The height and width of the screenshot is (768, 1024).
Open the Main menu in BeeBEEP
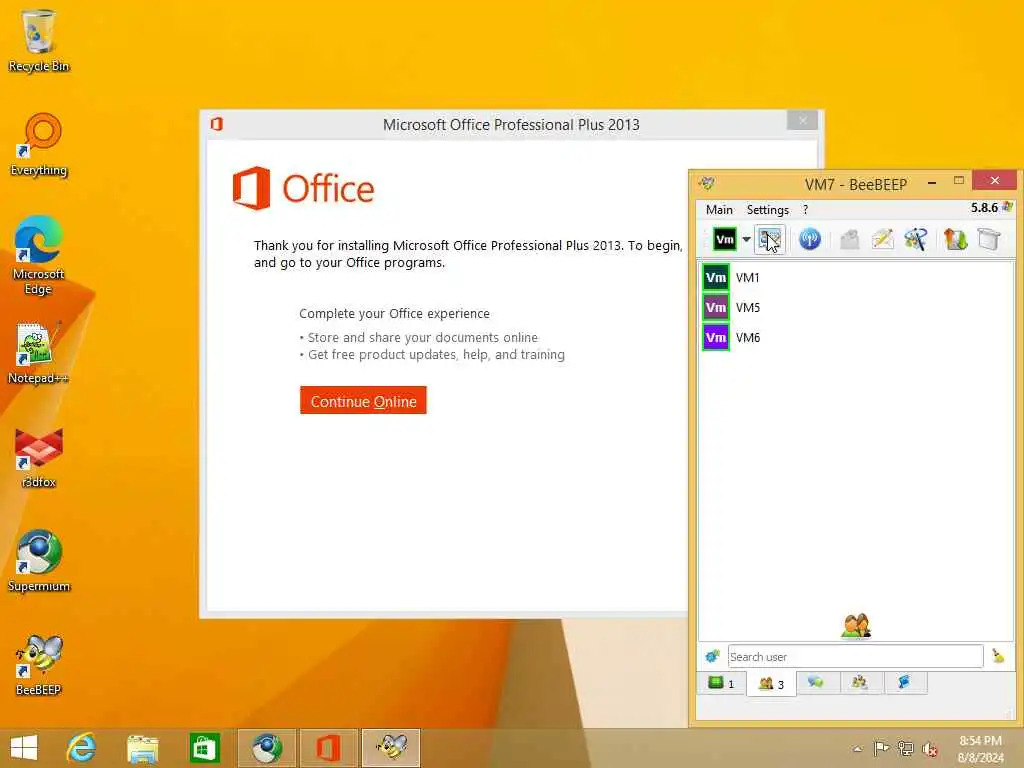[x=719, y=210]
